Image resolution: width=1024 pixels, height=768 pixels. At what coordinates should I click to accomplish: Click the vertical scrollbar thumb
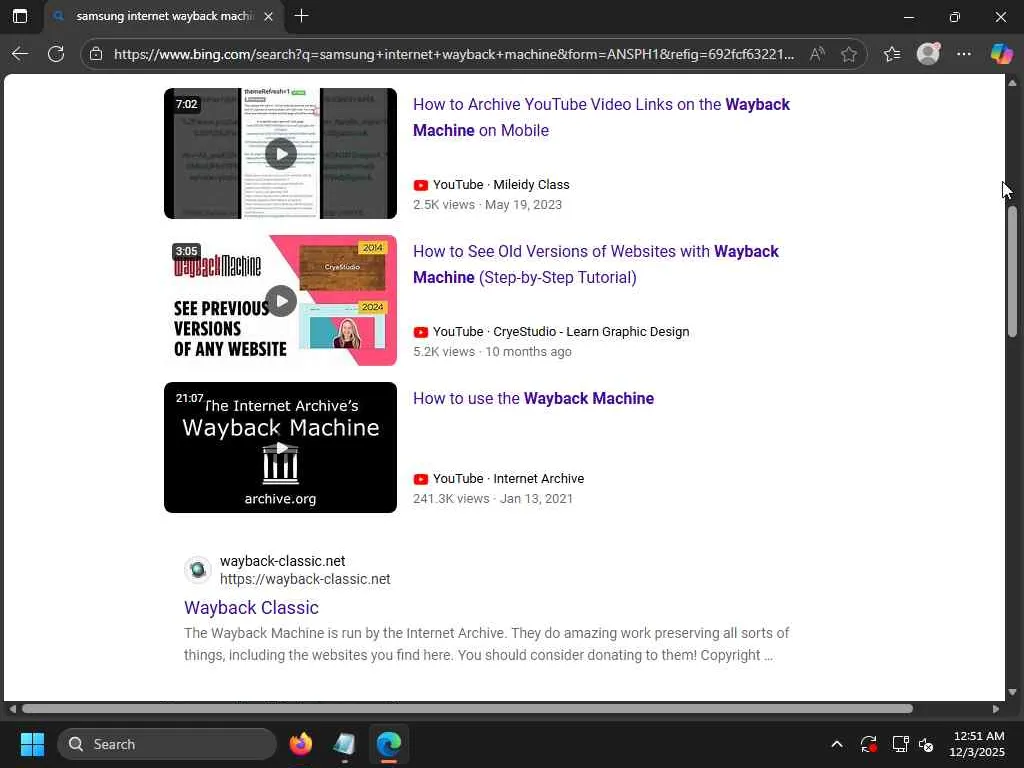click(1012, 272)
